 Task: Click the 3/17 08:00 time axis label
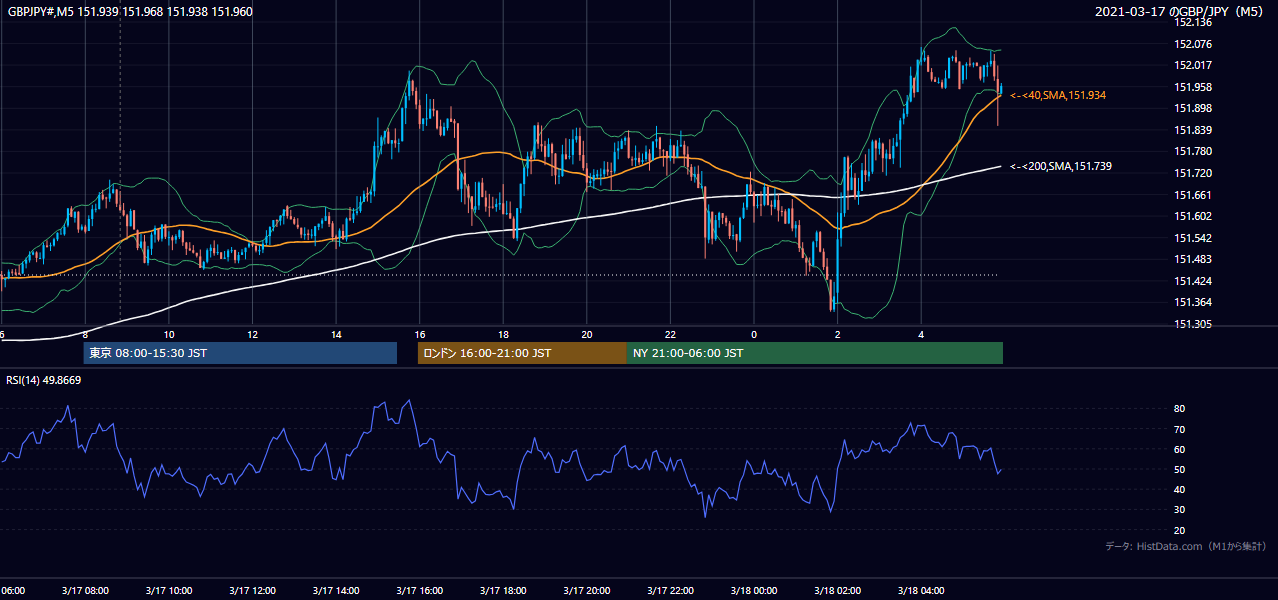(86, 590)
